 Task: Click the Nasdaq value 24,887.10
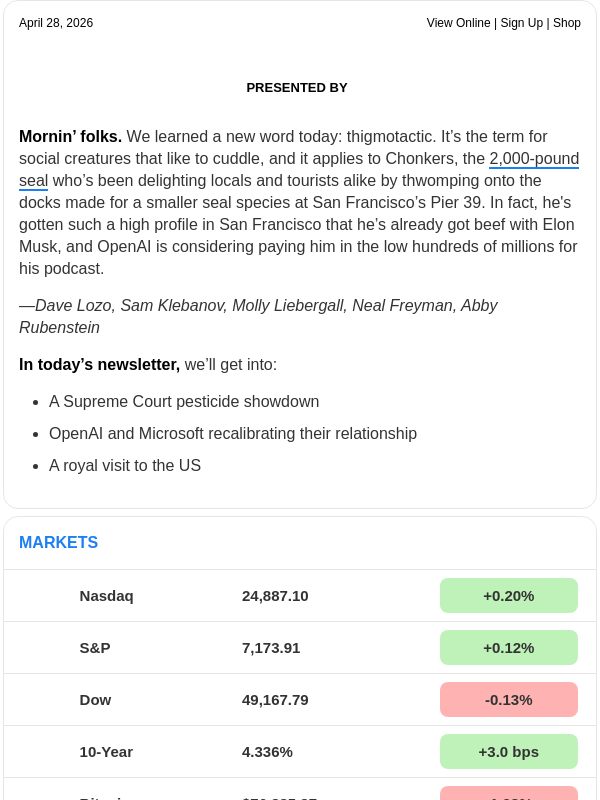coord(275,596)
